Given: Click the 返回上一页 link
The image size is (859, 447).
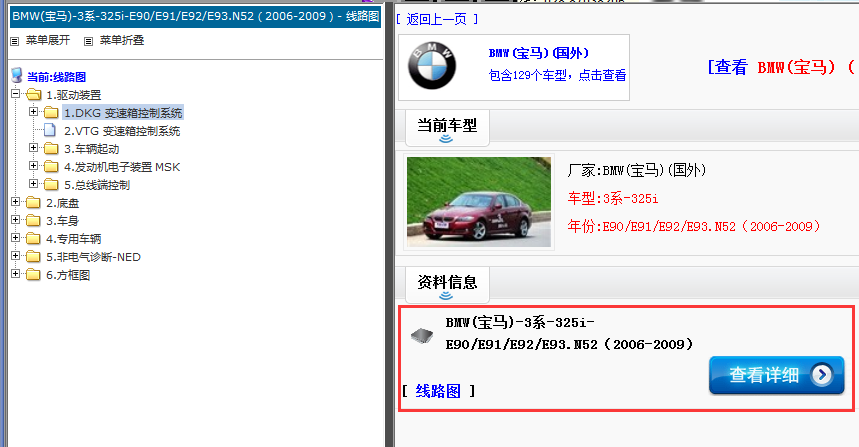Looking at the screenshot, I should click(x=436, y=19).
